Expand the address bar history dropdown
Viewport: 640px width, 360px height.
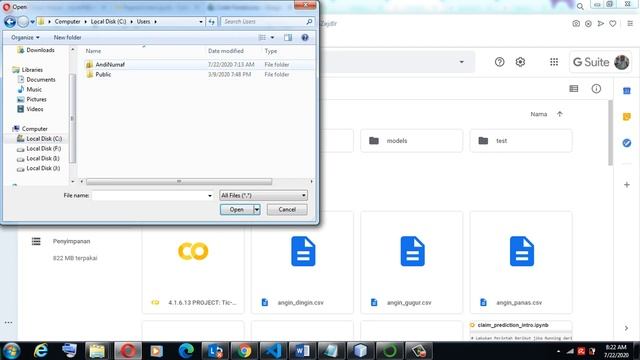pyautogui.click(x=201, y=22)
